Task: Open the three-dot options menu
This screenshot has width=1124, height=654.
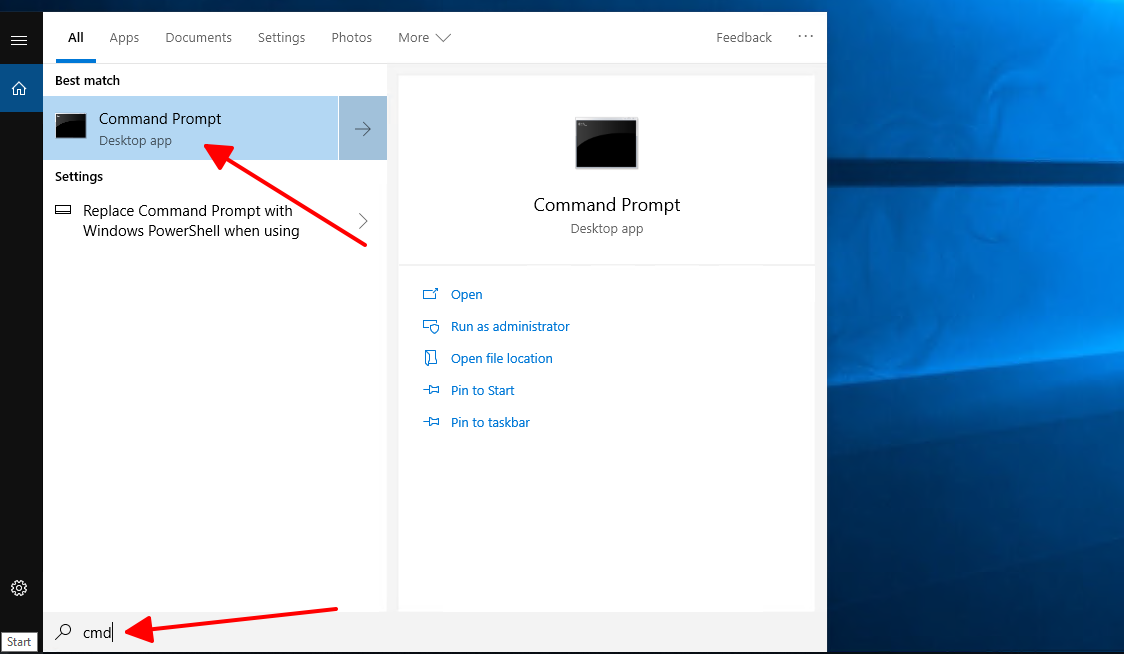Action: (x=805, y=37)
